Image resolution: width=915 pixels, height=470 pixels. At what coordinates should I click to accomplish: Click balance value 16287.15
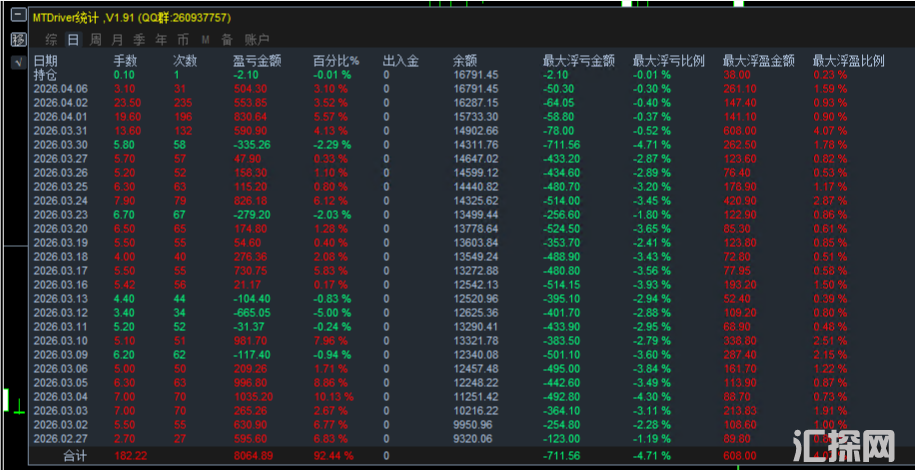476,103
